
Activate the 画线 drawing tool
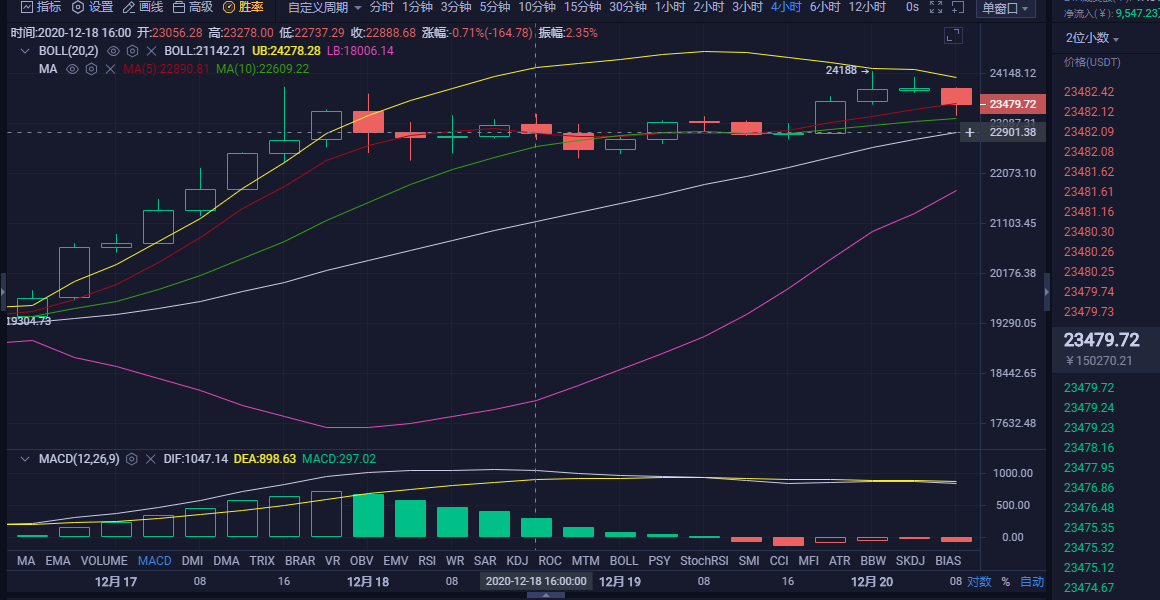(143, 7)
